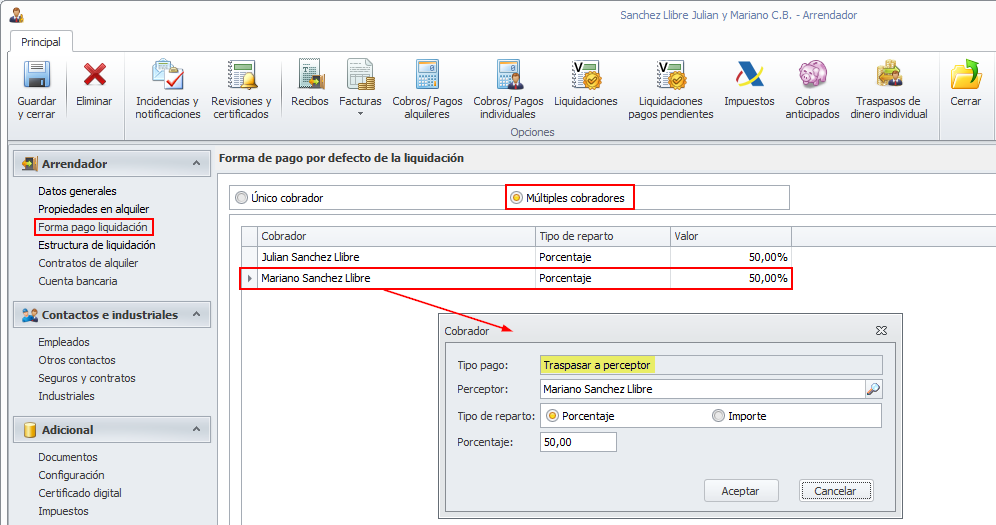Open Propiedades en alquiler
The height and width of the screenshot is (525, 996).
pyautogui.click(x=93, y=209)
